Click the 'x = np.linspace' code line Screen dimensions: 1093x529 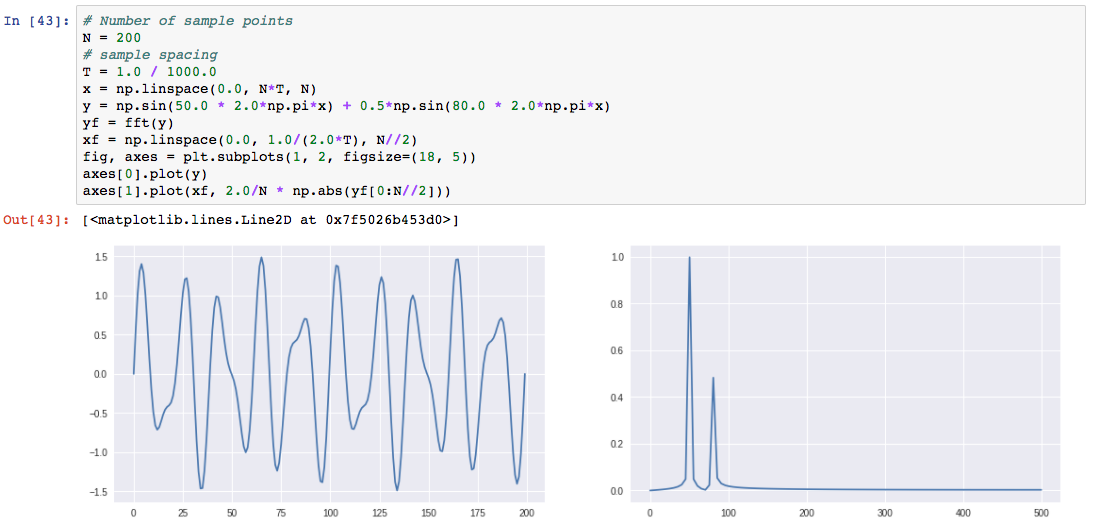200,89
